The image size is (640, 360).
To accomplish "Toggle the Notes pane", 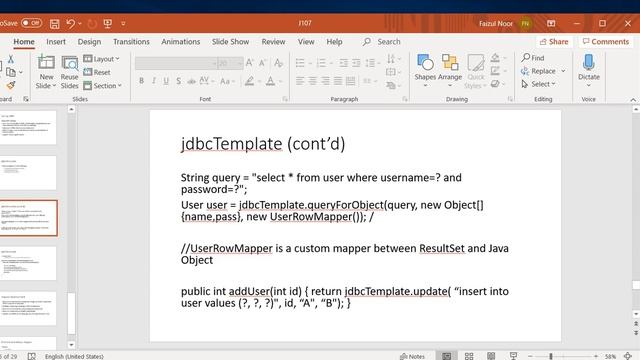I will 412,356.
